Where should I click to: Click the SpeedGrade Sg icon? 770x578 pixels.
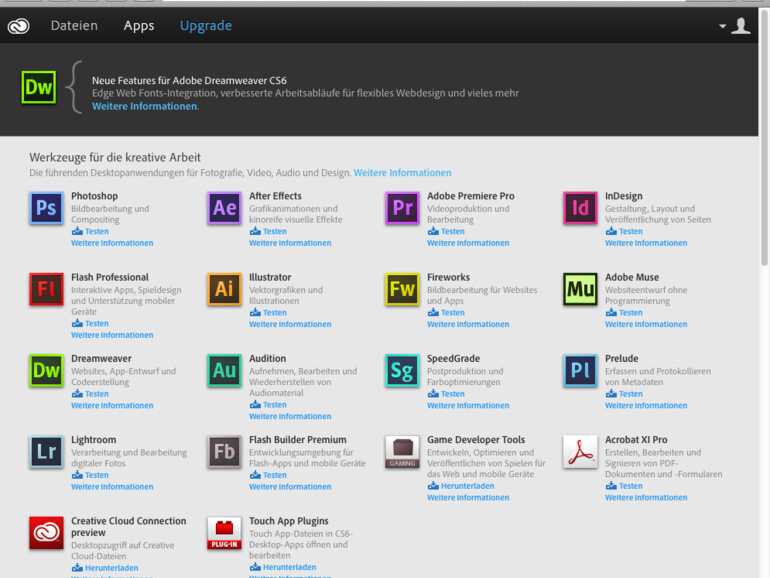[402, 370]
